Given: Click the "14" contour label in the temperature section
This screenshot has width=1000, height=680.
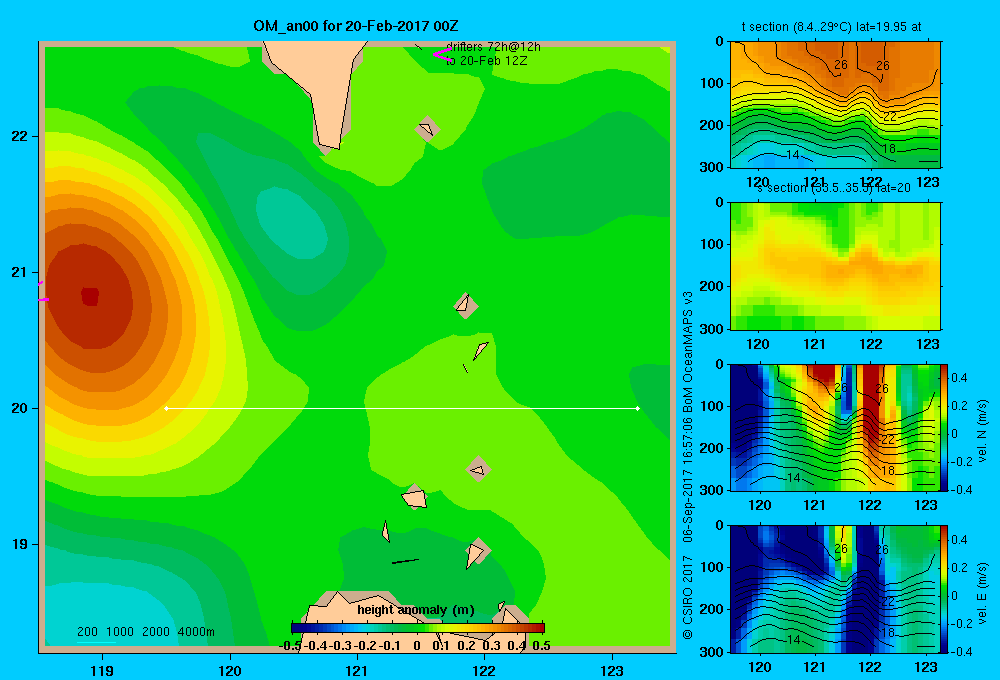Looking at the screenshot, I should tap(792, 154).
